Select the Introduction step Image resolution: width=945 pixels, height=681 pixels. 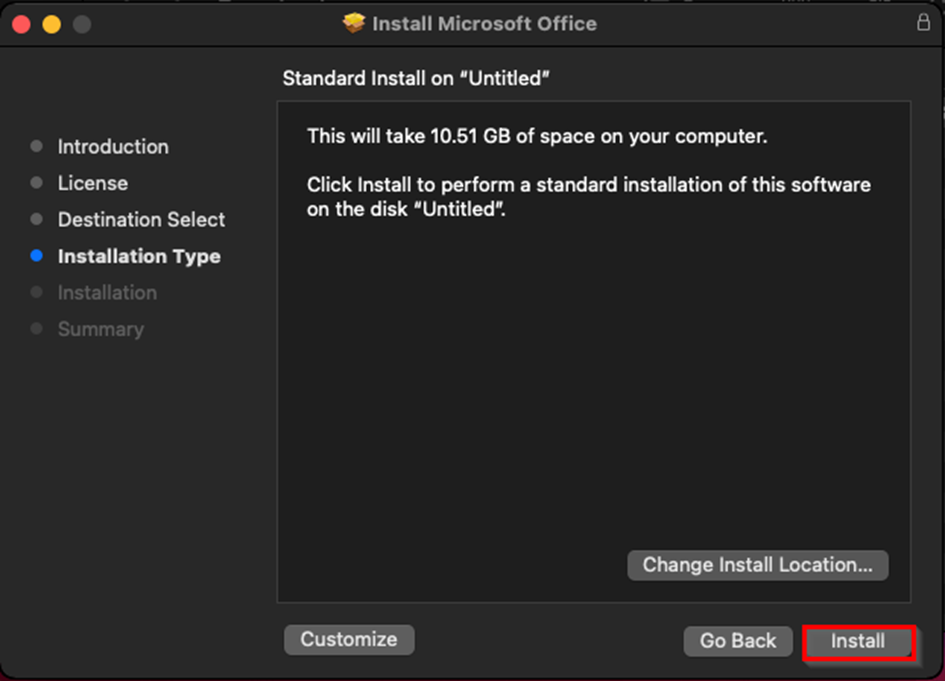(x=113, y=146)
